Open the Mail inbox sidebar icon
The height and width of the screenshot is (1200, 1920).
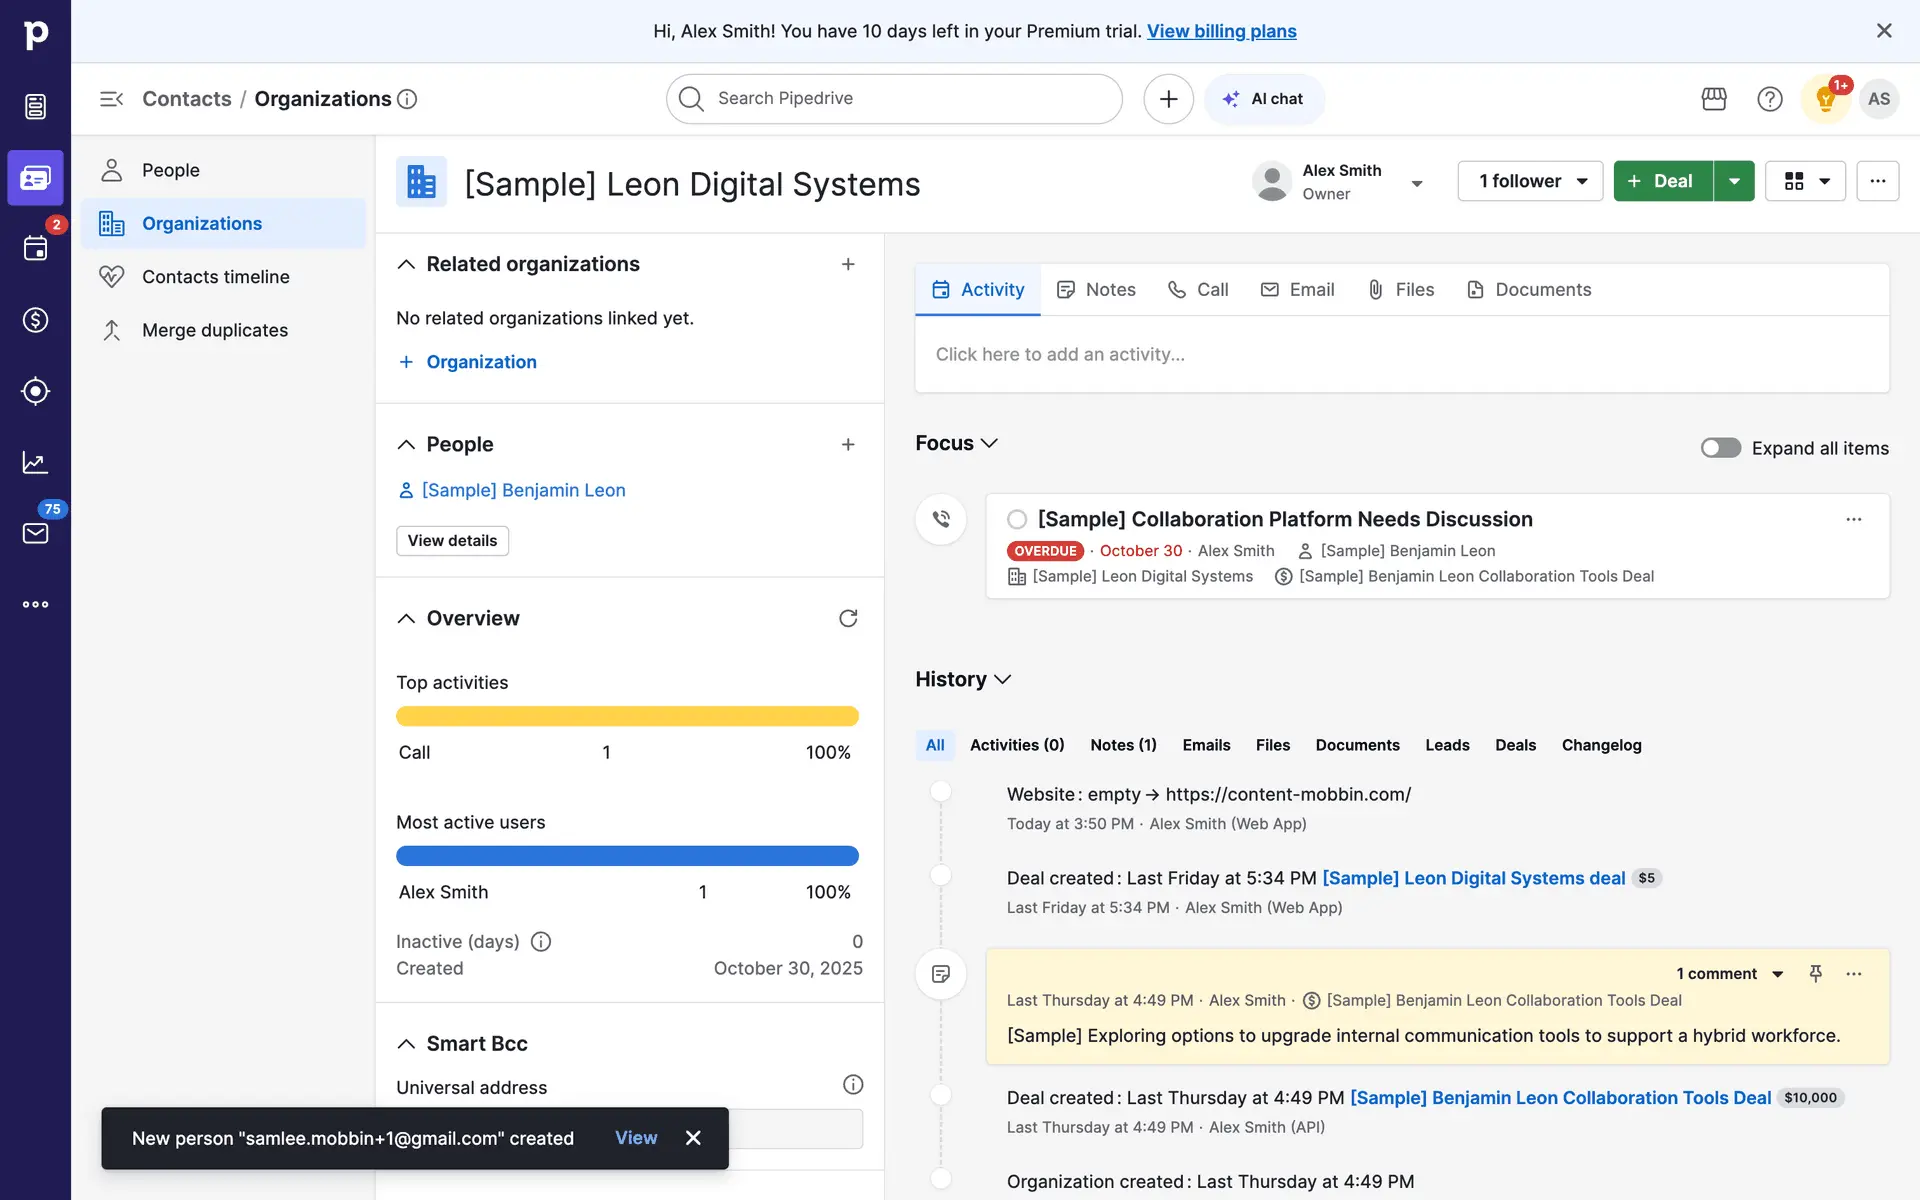(35, 533)
